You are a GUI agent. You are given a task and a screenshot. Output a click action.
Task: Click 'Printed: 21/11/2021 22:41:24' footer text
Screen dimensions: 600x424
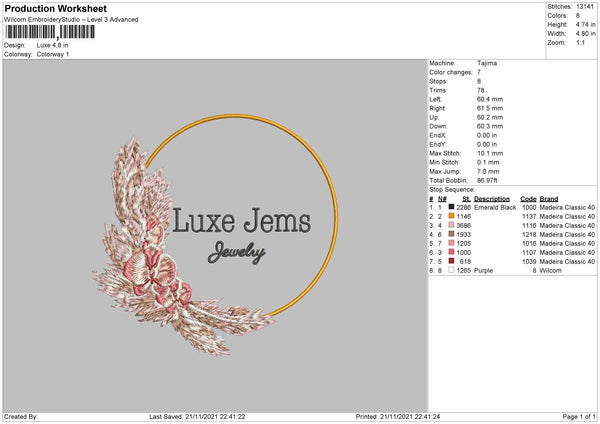point(398,417)
